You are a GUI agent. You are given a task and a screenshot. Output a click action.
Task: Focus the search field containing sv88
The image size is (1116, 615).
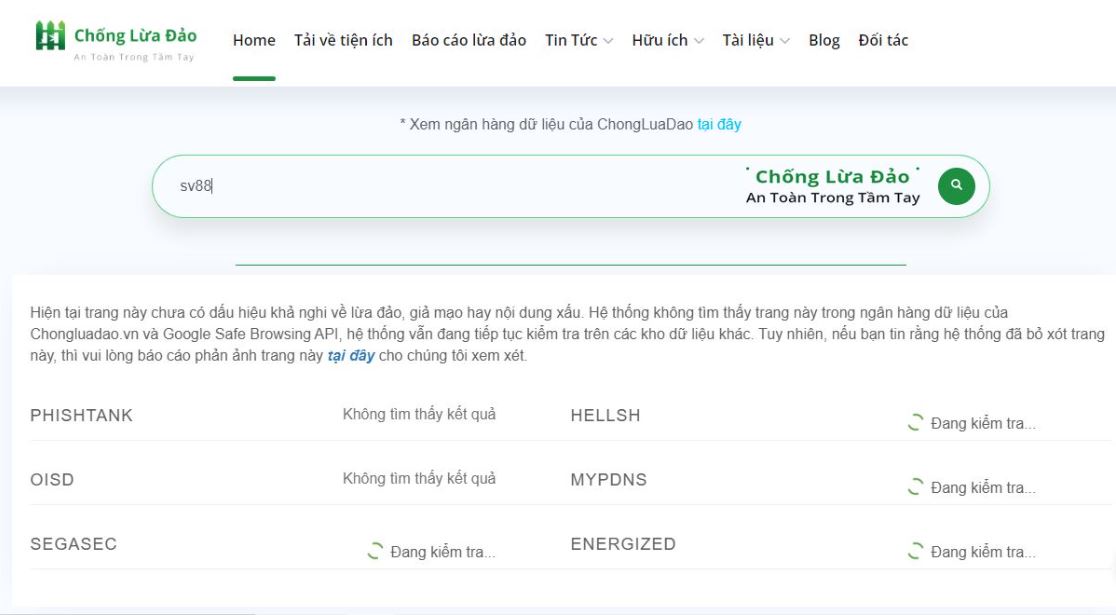tap(450, 186)
